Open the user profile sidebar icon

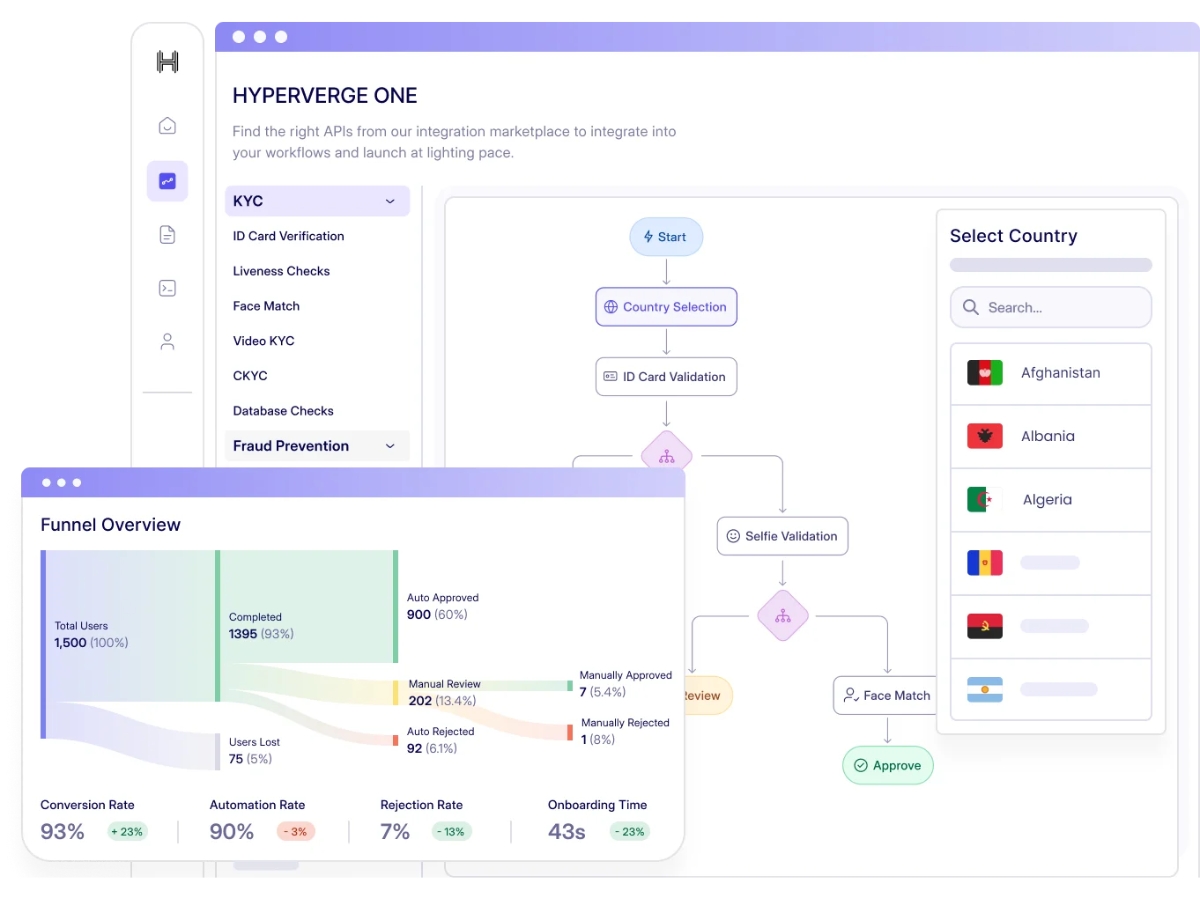pos(167,342)
